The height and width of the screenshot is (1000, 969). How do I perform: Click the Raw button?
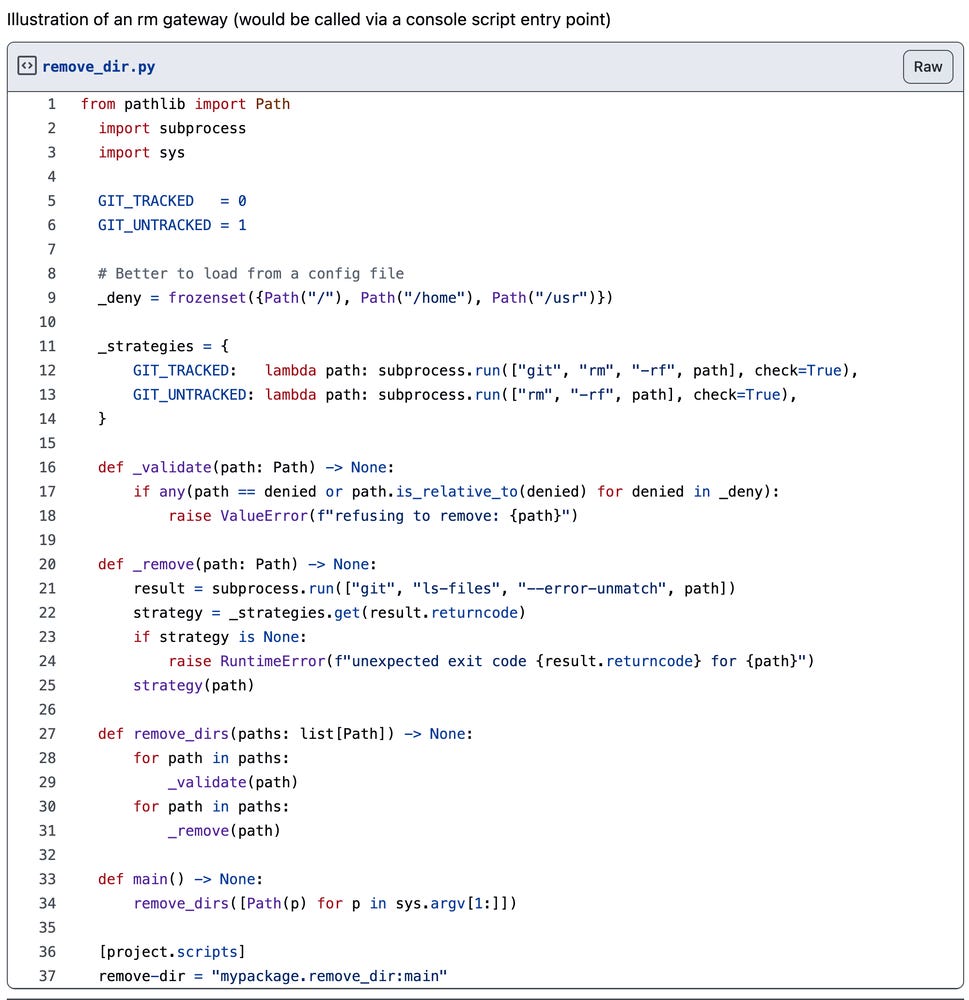[928, 66]
